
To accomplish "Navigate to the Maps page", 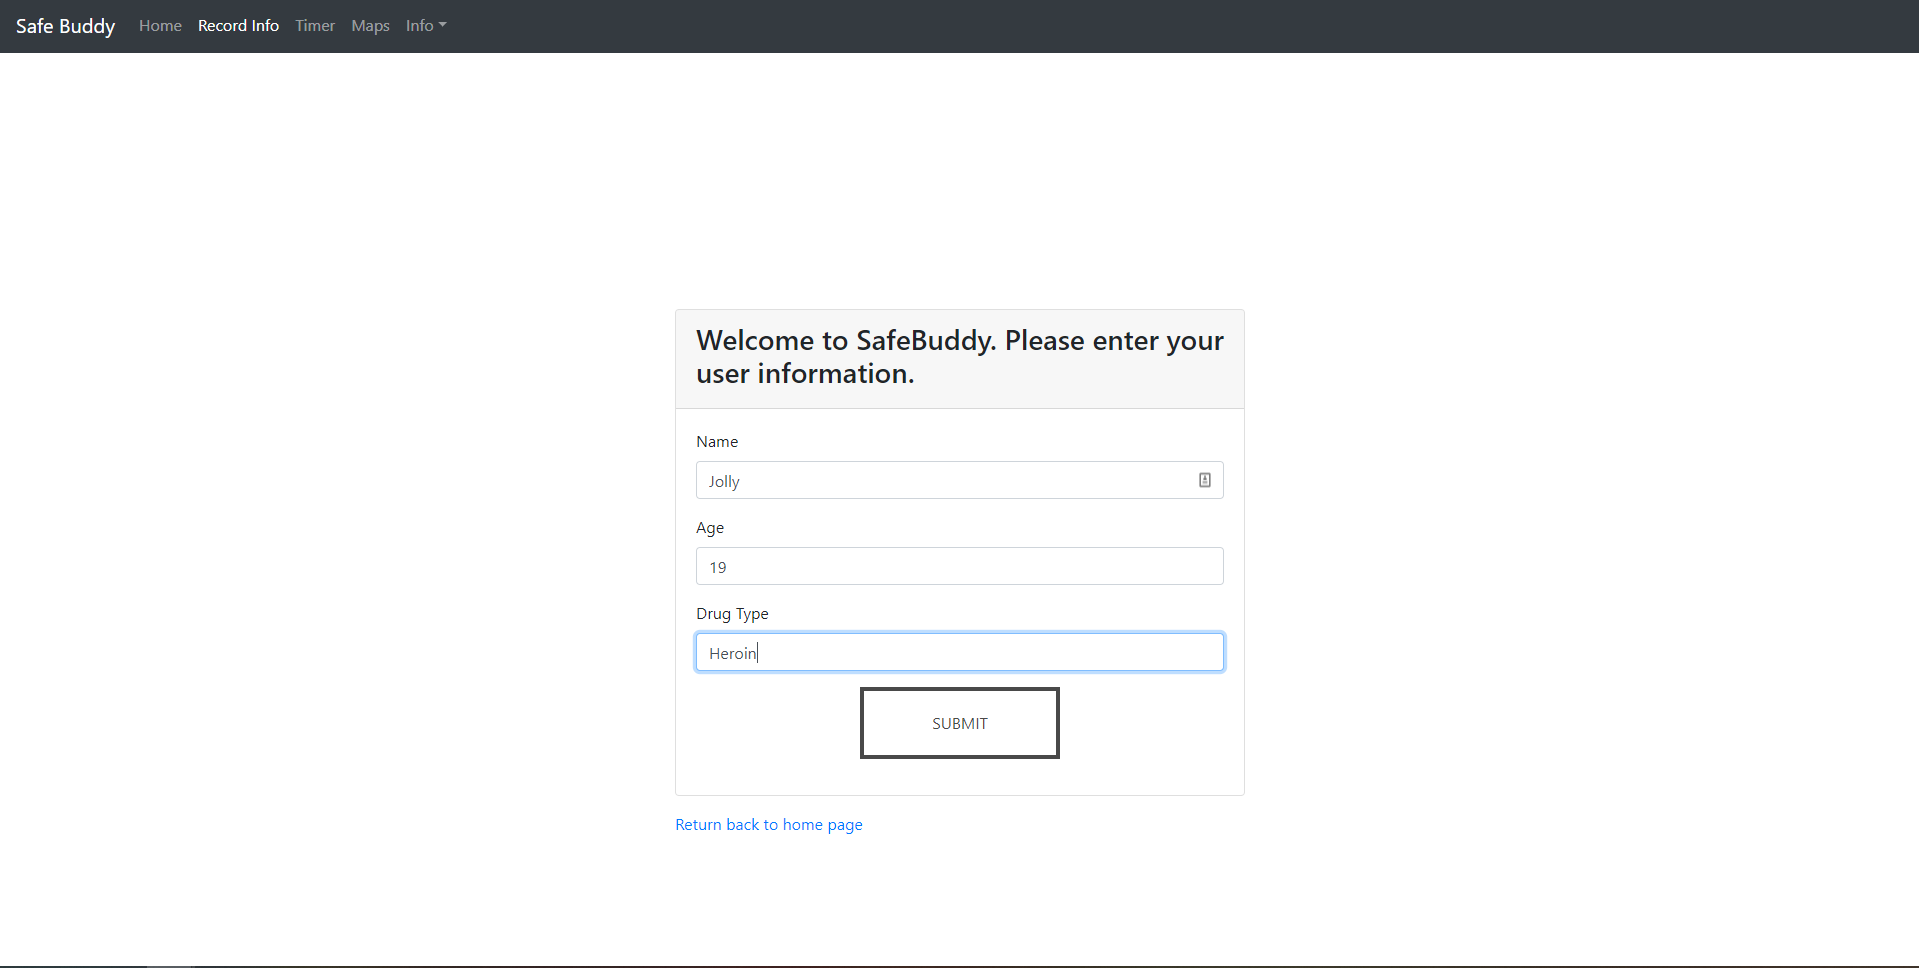I will (370, 26).
